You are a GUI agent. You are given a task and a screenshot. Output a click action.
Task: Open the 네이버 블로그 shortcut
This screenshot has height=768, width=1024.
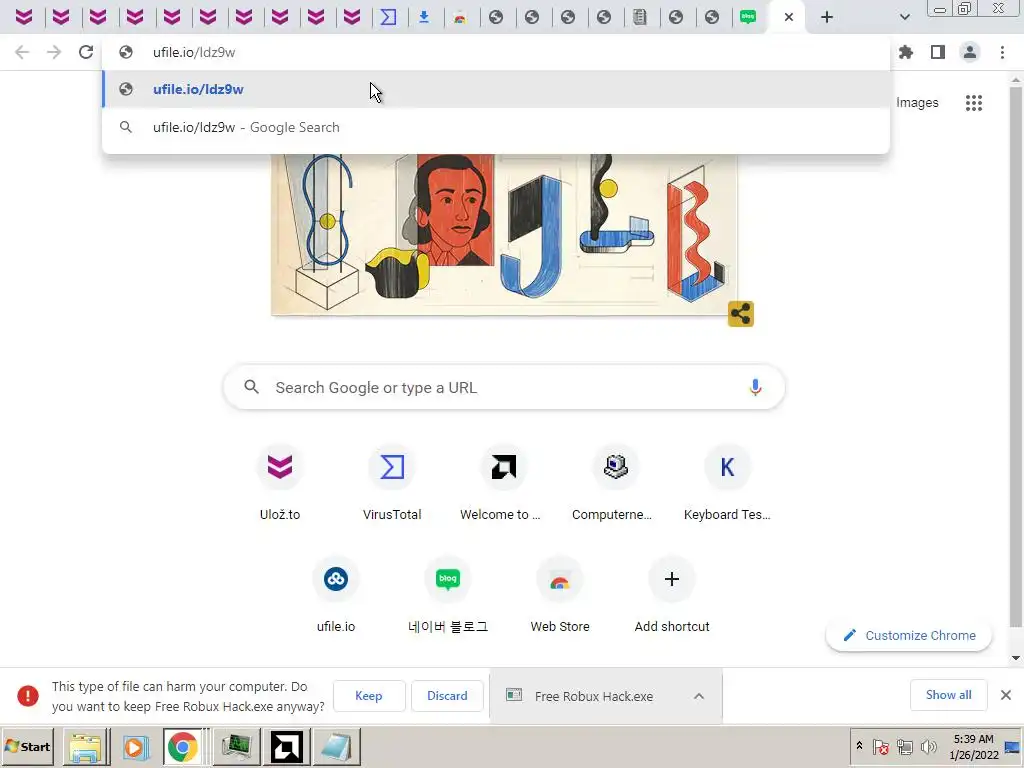point(447,596)
